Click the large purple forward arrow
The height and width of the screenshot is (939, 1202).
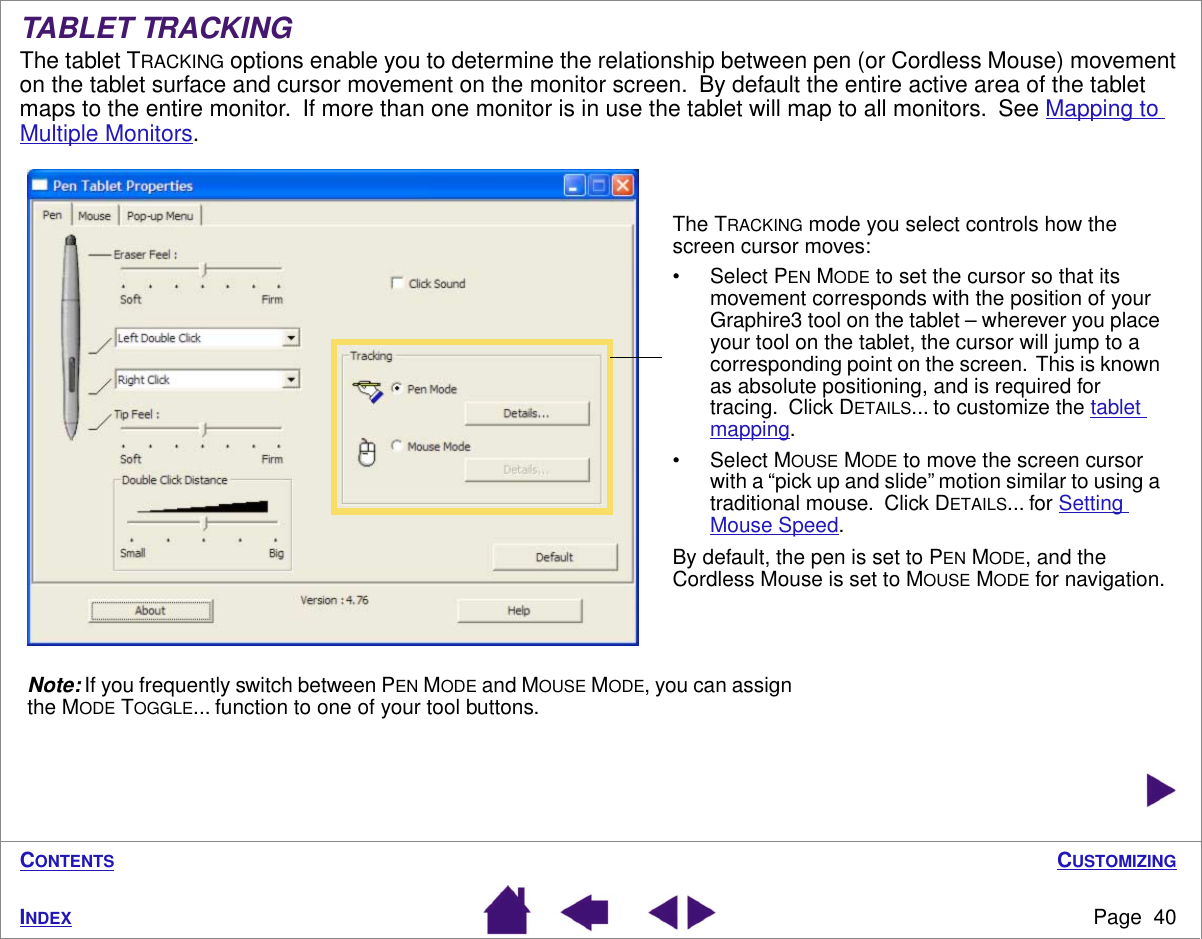pyautogui.click(x=1160, y=791)
